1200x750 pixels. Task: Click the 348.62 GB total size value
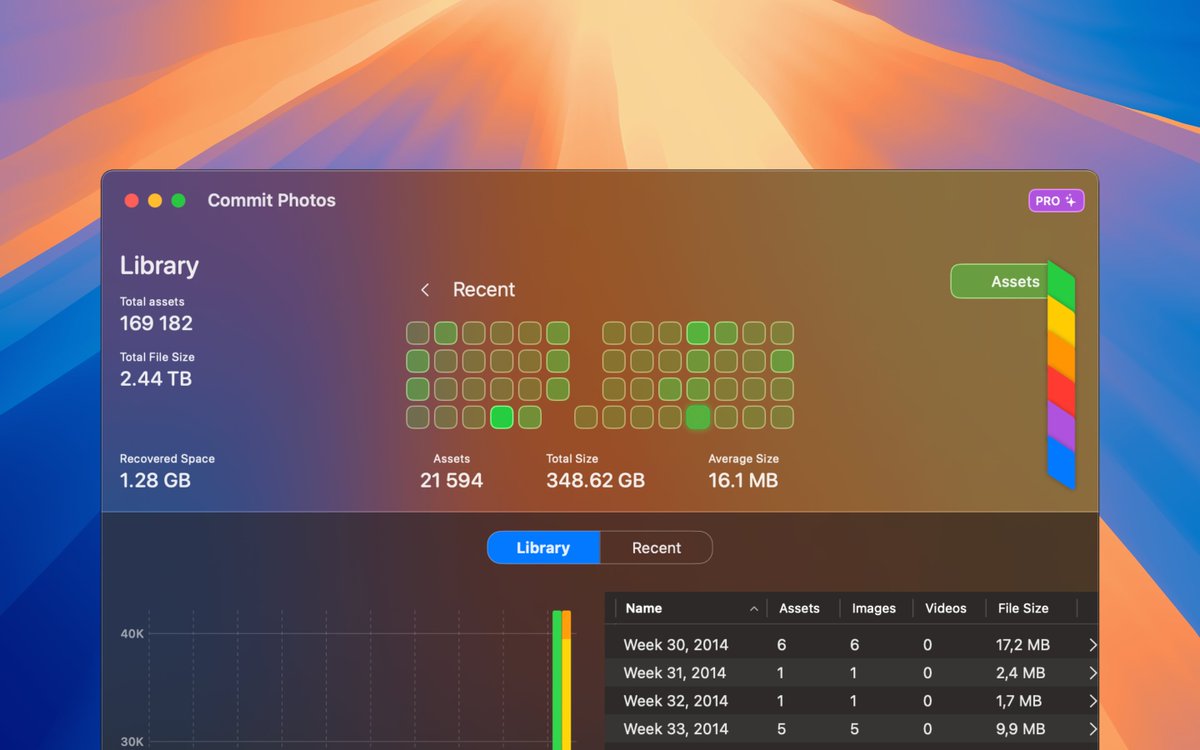point(595,480)
